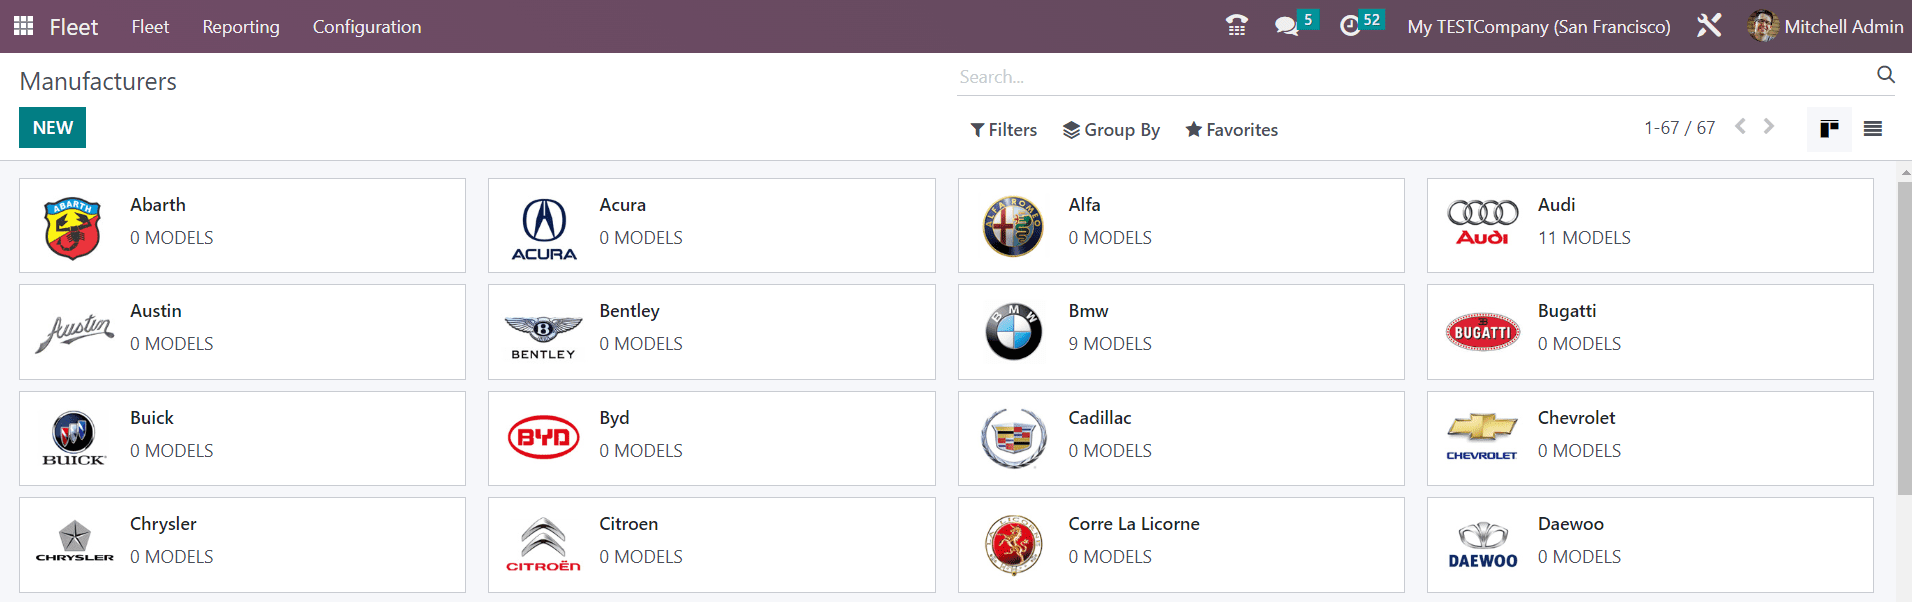The image size is (1912, 602).
Task: Open the Reporting menu
Action: point(241,27)
